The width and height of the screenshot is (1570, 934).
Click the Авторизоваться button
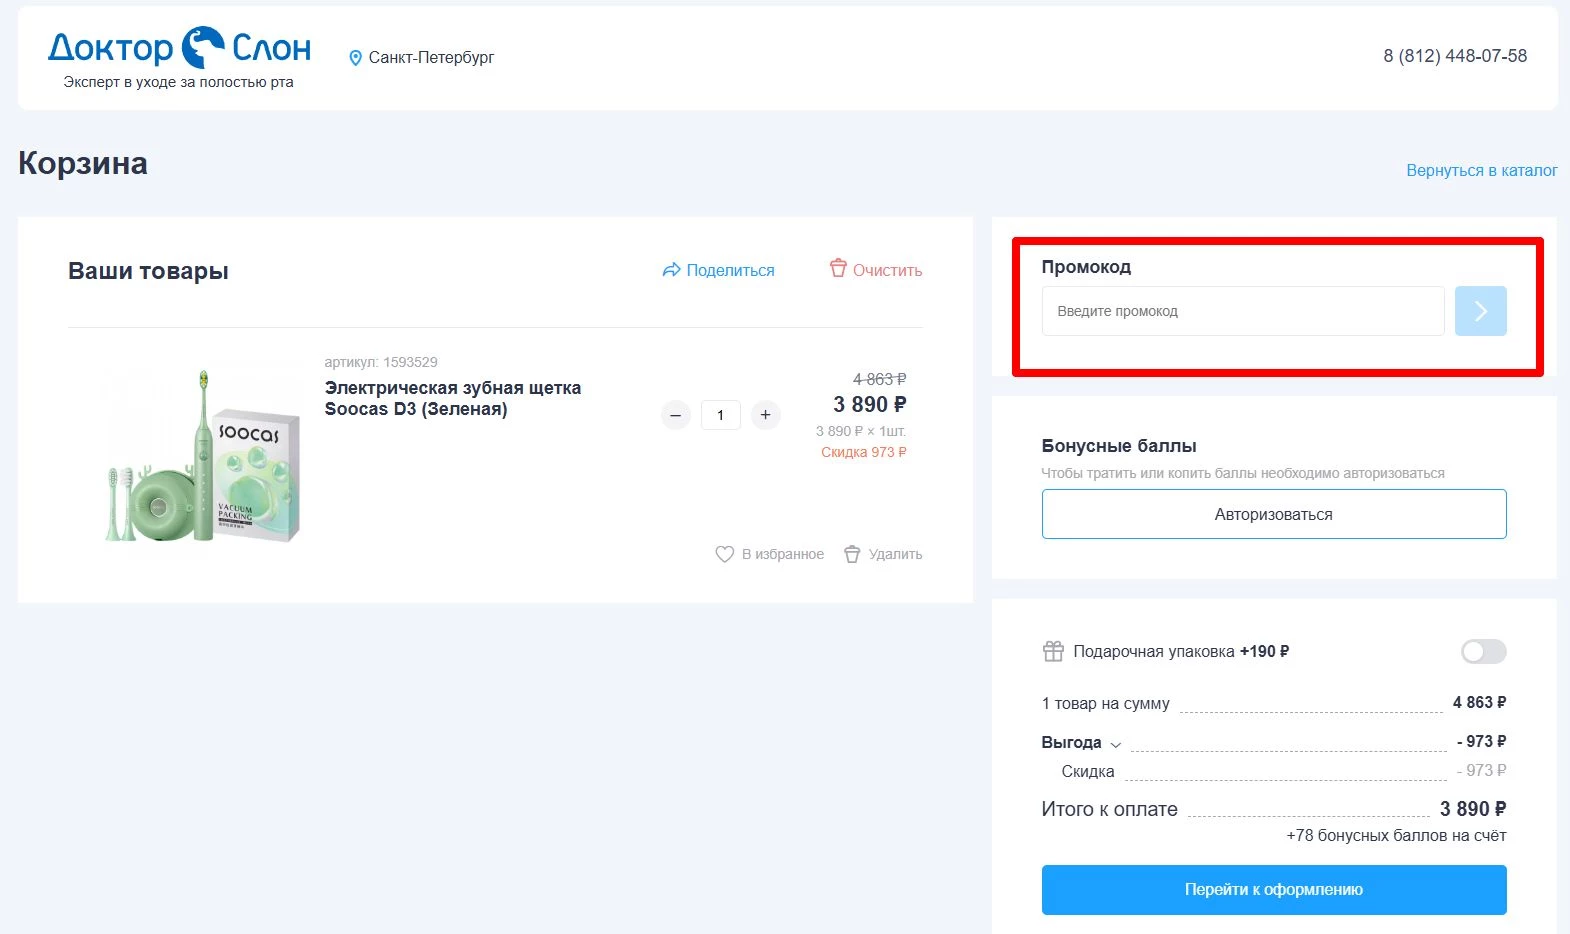click(x=1273, y=514)
